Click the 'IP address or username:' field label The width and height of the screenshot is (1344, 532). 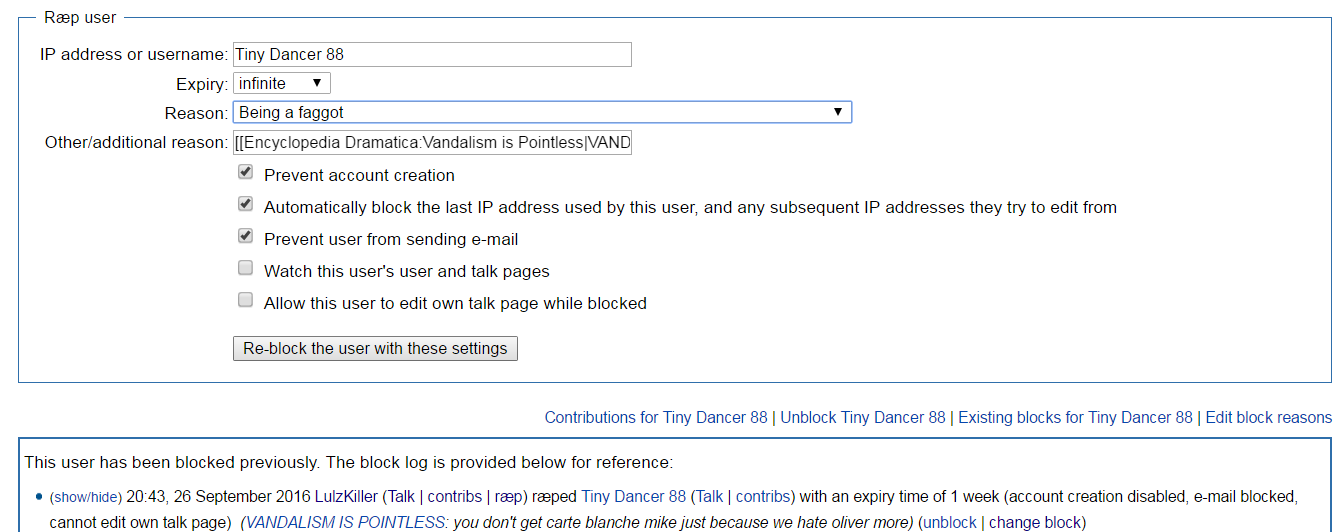pyautogui.click(x=134, y=54)
